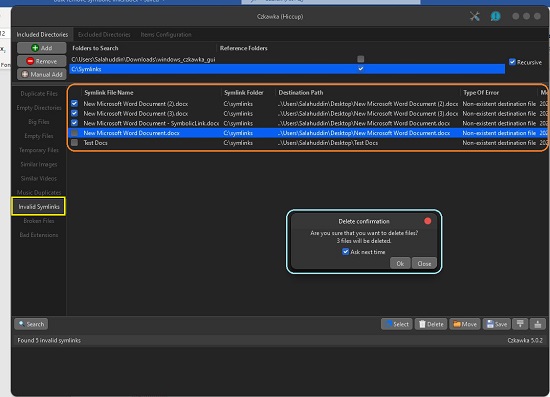
Task: Switch to Excluded Directories tab
Action: point(104,34)
